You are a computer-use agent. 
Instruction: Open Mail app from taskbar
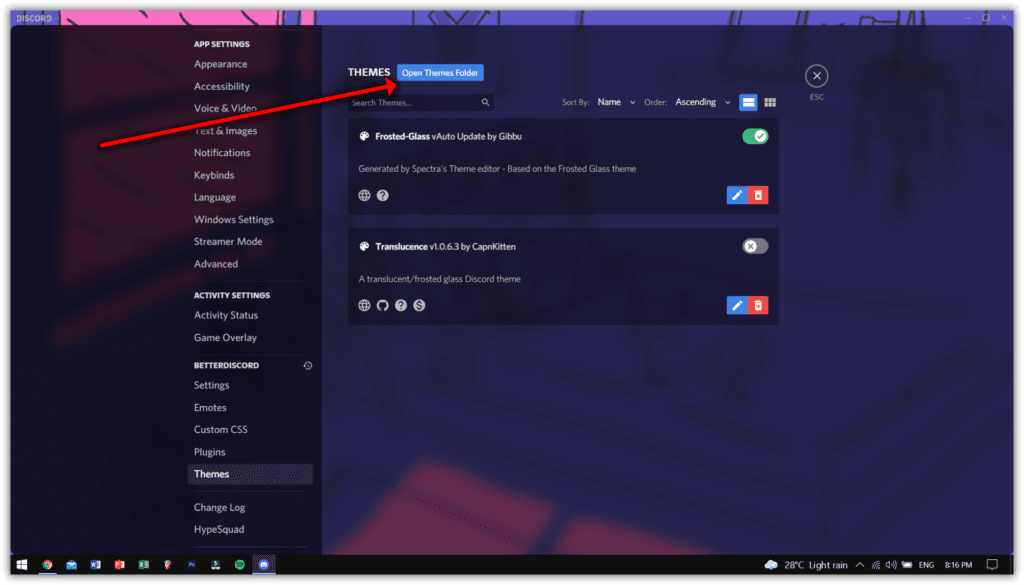pos(71,565)
